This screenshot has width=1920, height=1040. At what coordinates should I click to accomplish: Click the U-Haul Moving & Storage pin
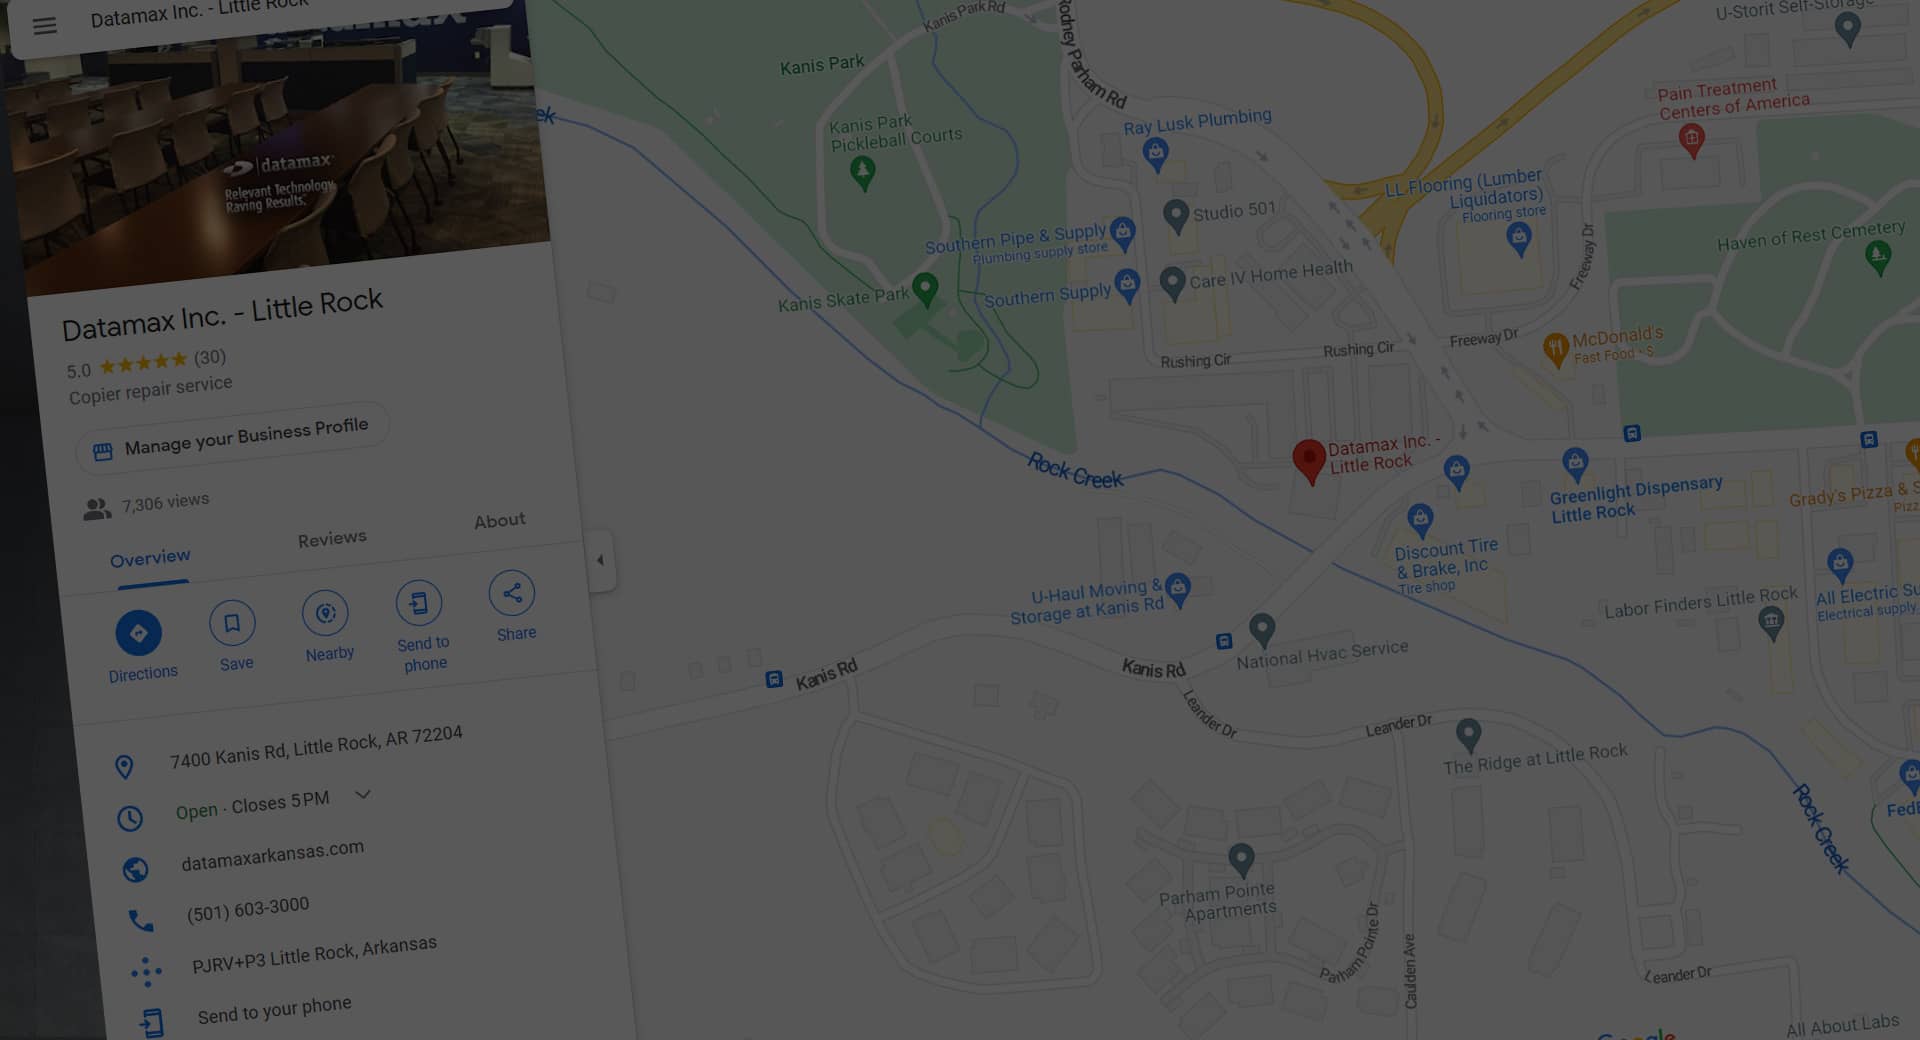click(x=1178, y=589)
